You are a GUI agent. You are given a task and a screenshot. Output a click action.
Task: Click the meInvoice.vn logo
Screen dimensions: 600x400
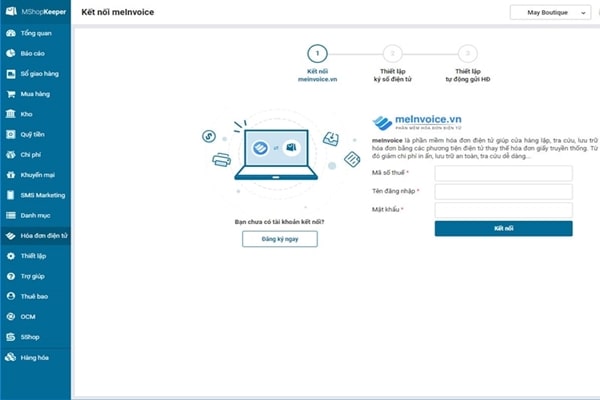click(x=417, y=122)
